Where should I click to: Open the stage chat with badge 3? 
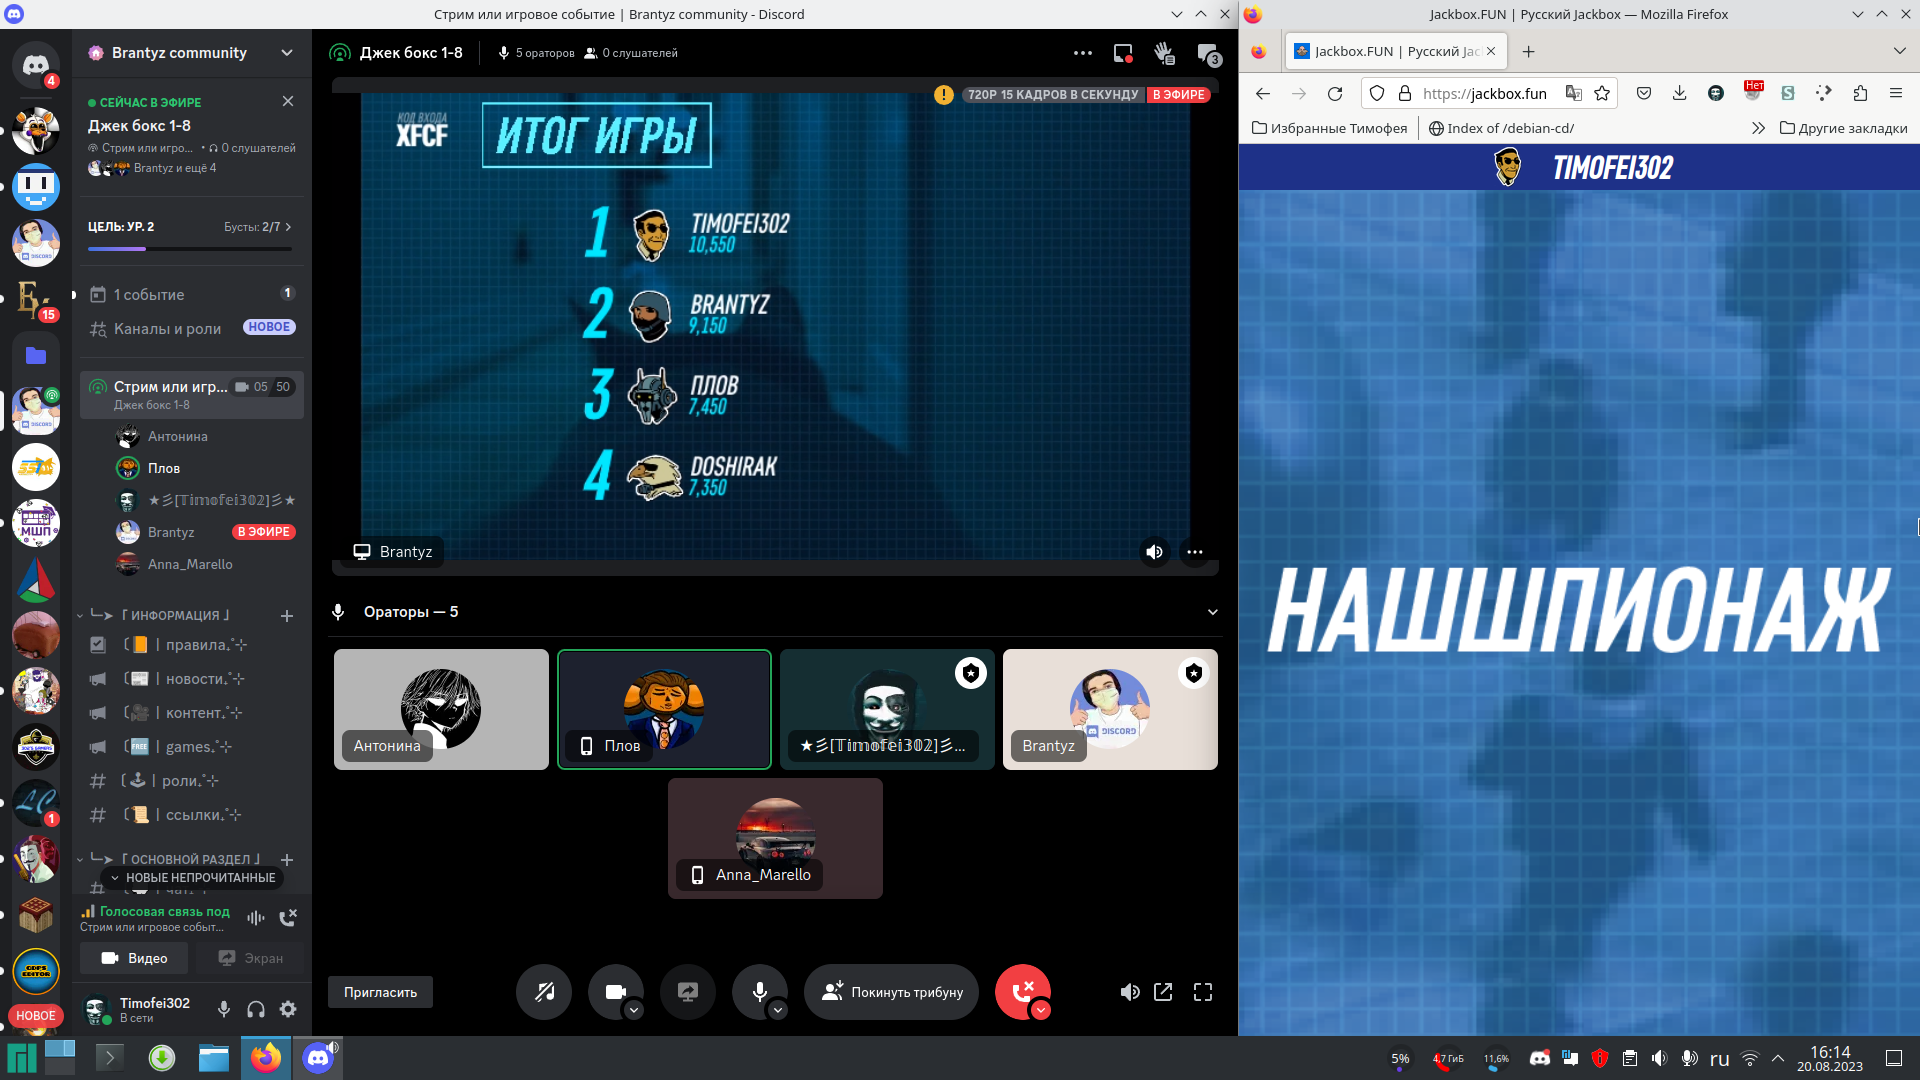[x=1208, y=54]
